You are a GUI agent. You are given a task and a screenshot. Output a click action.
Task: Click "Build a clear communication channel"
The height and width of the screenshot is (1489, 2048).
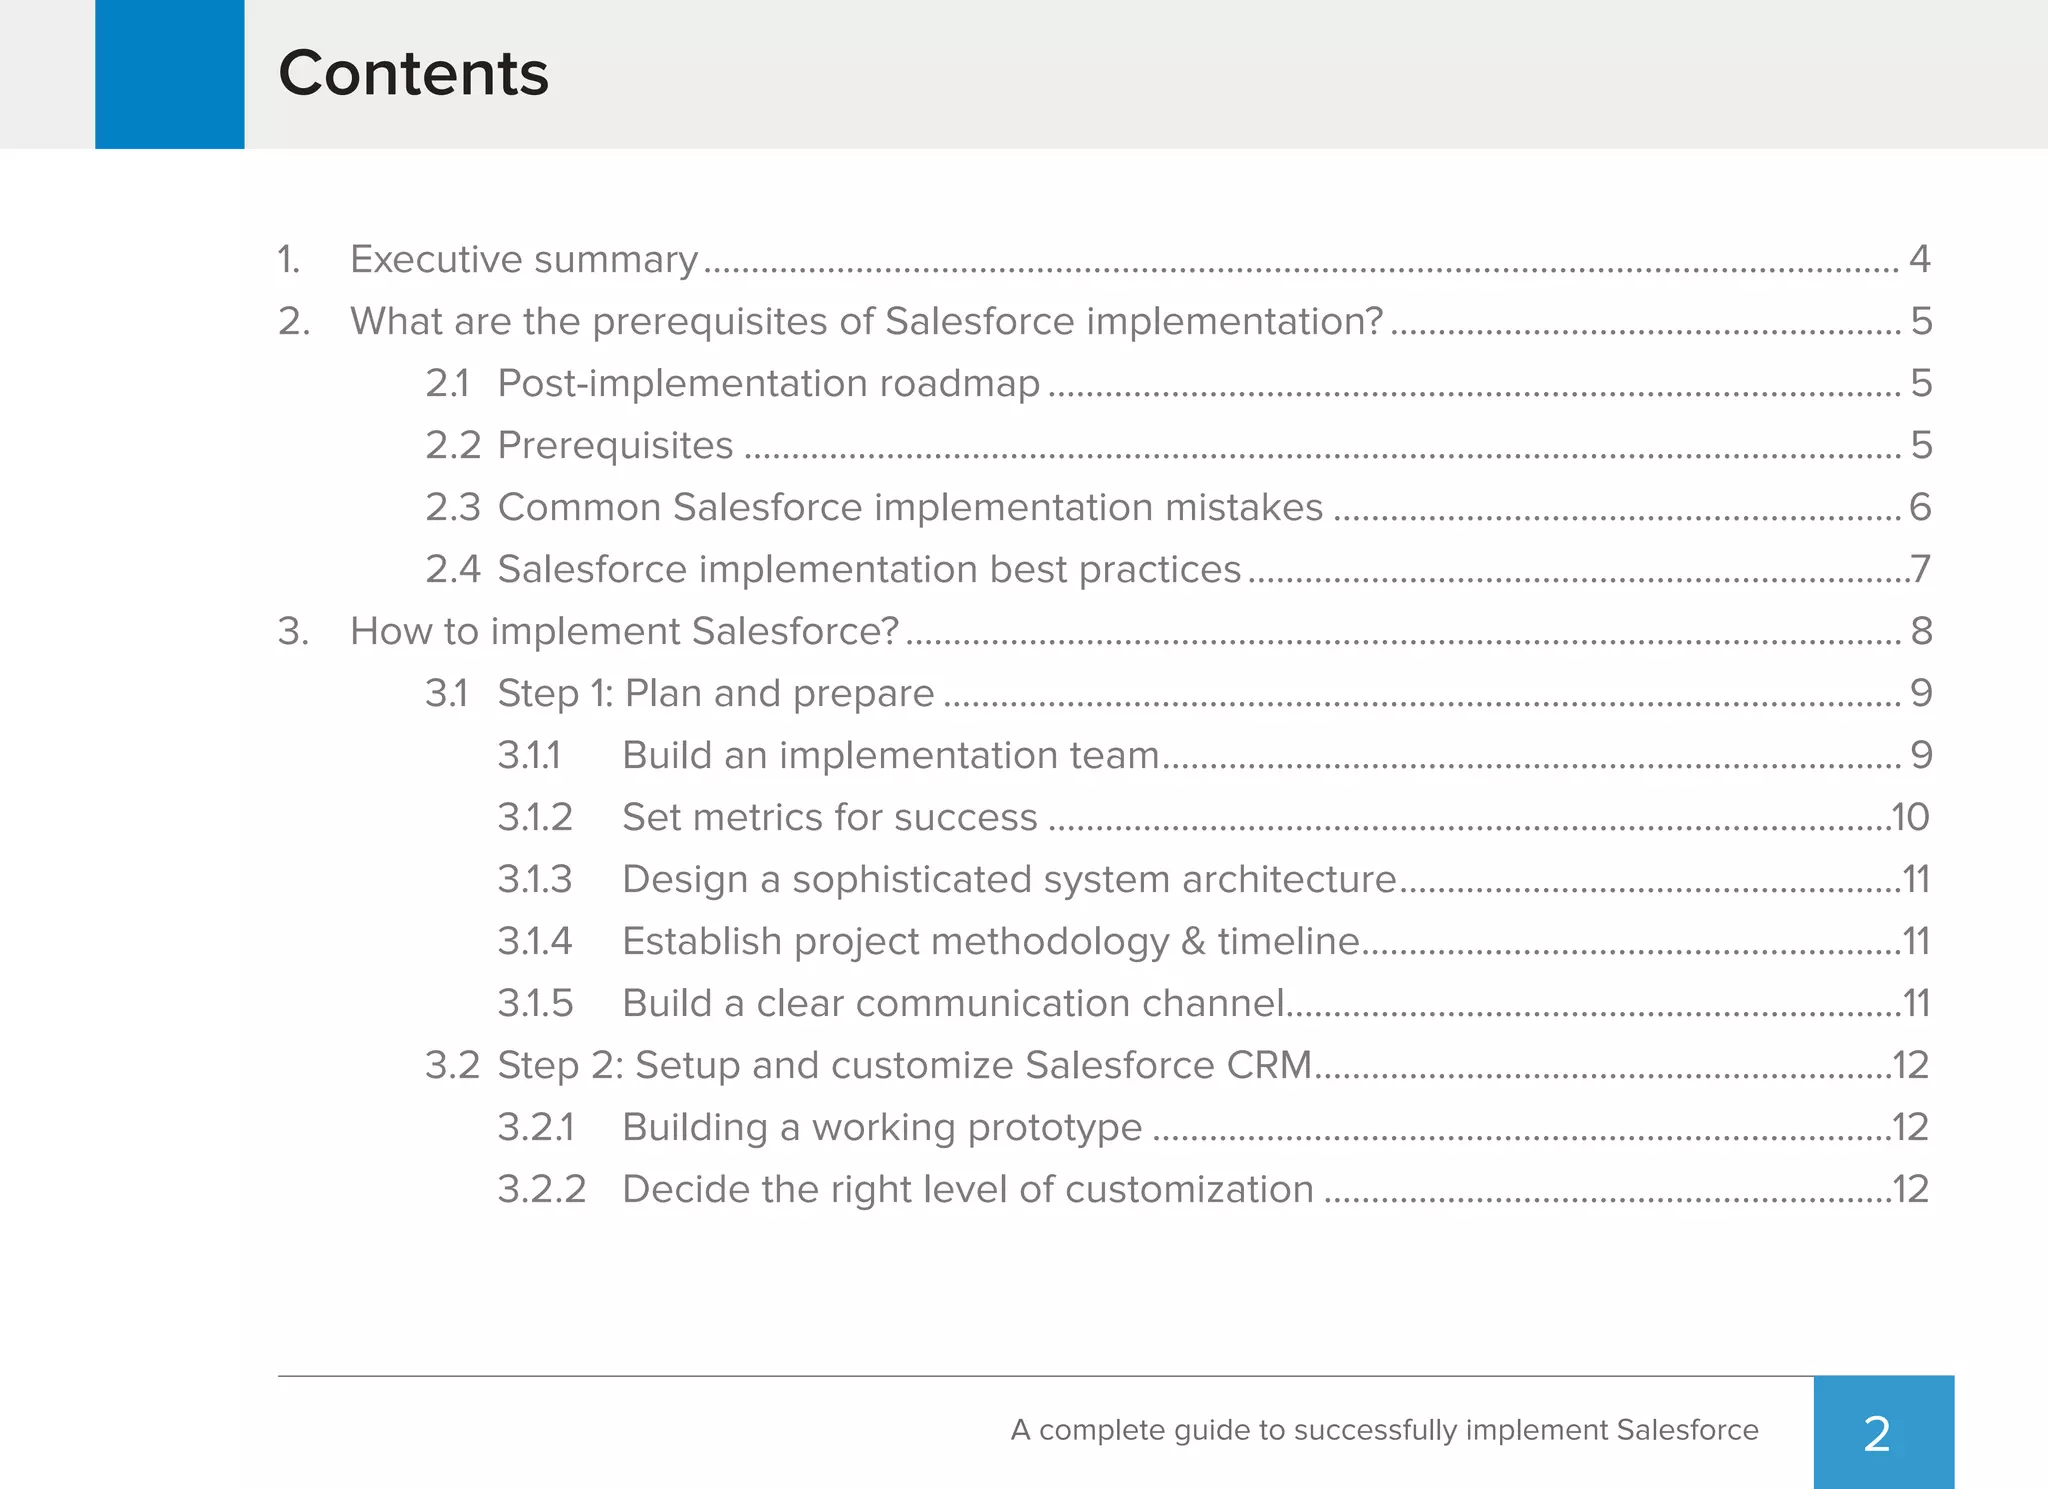[952, 1004]
